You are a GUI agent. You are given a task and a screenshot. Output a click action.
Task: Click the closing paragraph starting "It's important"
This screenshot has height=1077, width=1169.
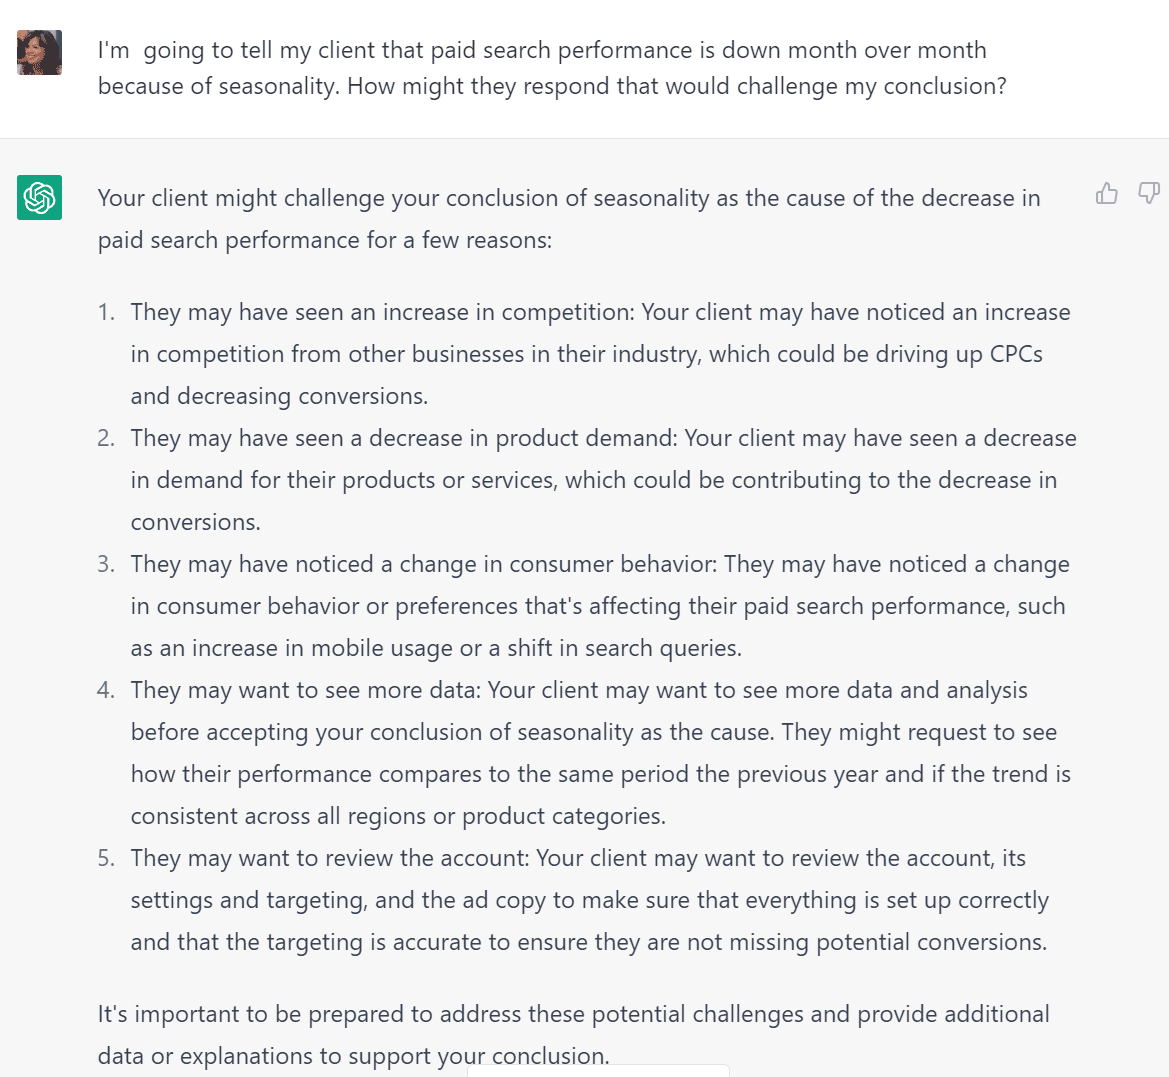[x=573, y=1034]
